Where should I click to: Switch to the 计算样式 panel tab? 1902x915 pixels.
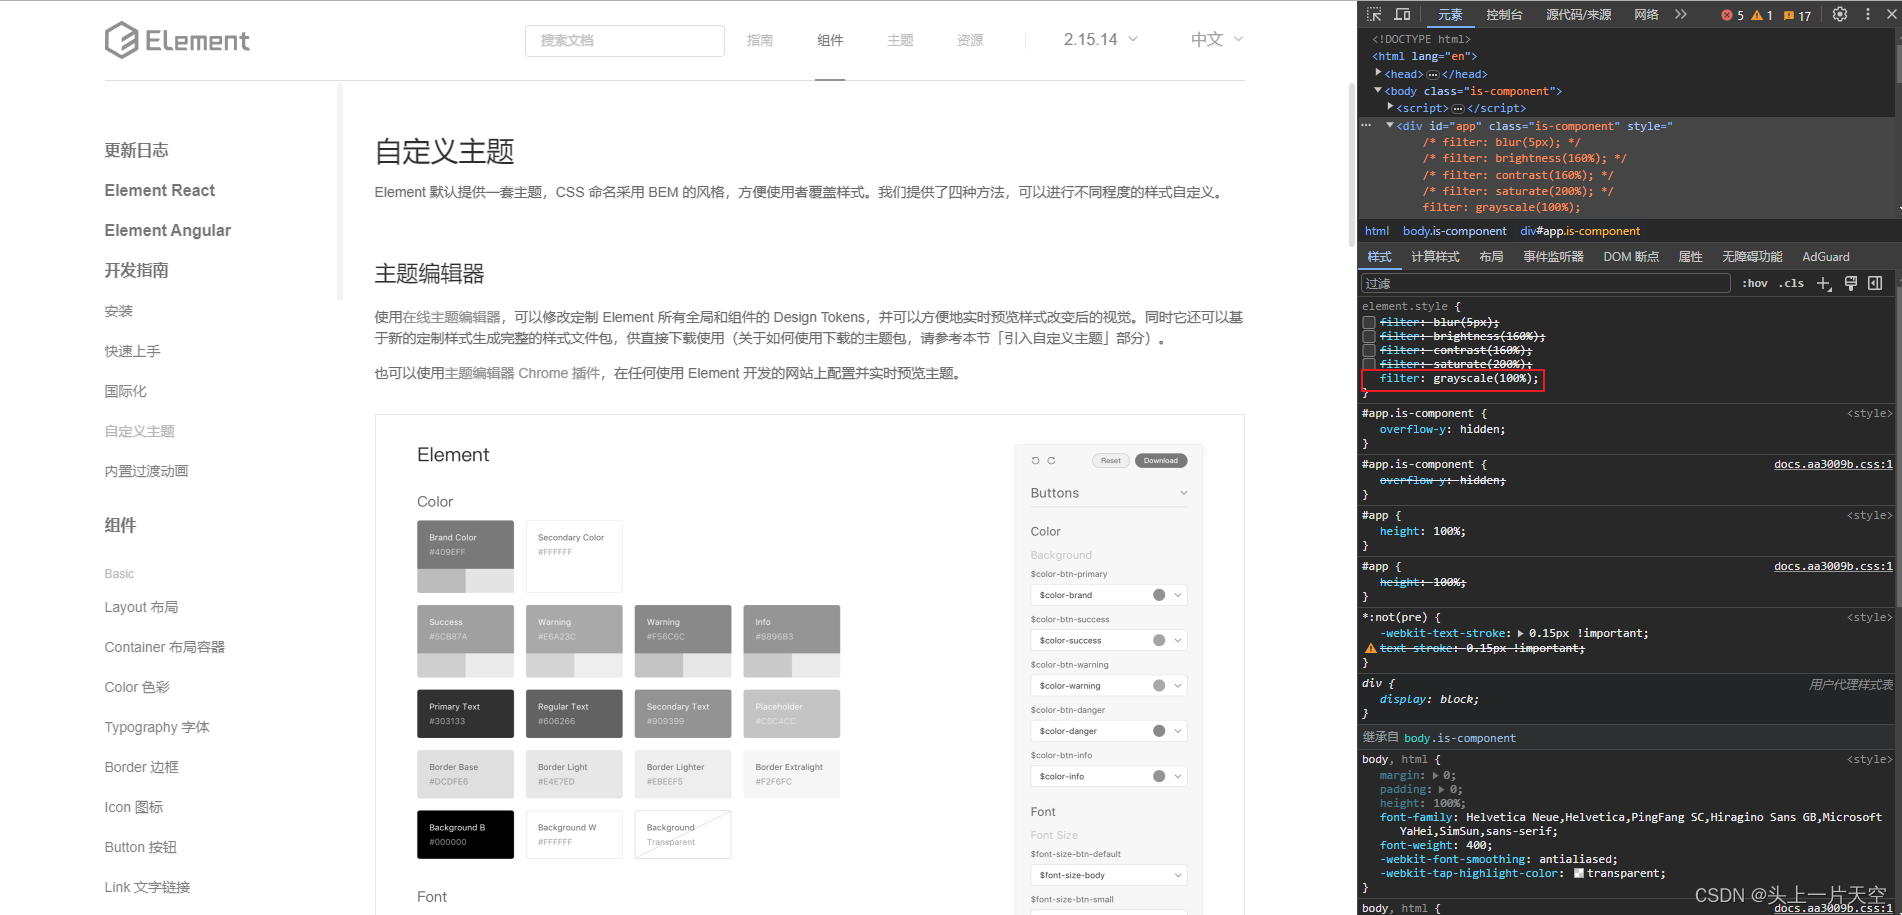pyautogui.click(x=1435, y=257)
